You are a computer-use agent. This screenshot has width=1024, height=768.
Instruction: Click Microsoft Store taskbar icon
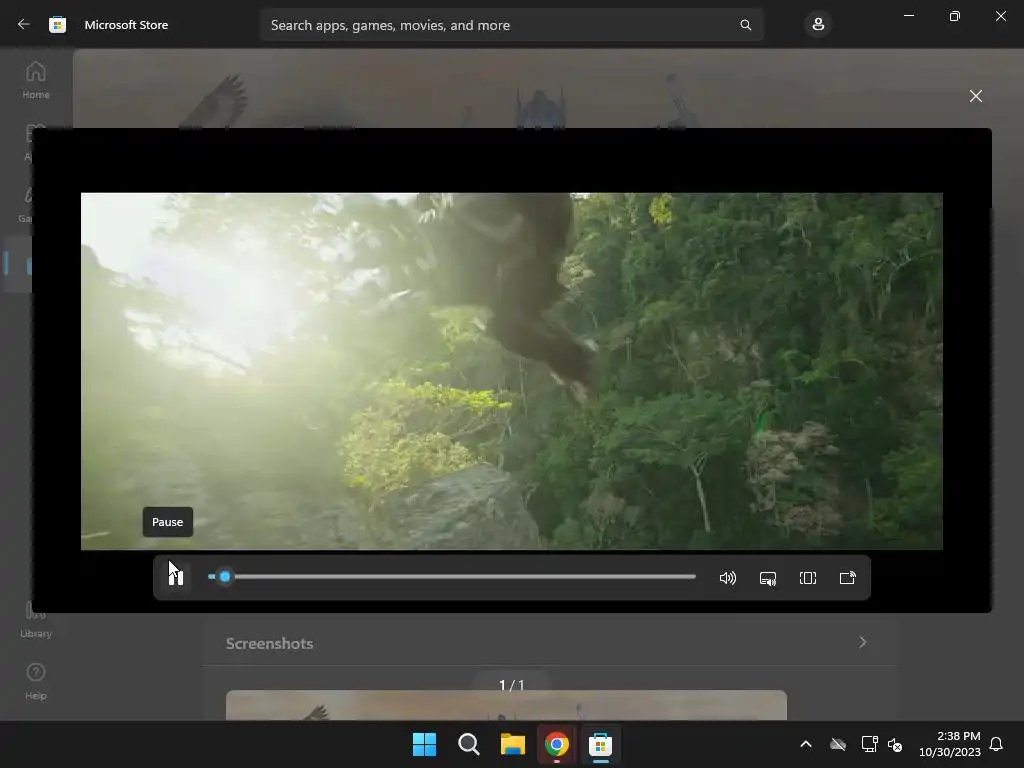pos(600,744)
